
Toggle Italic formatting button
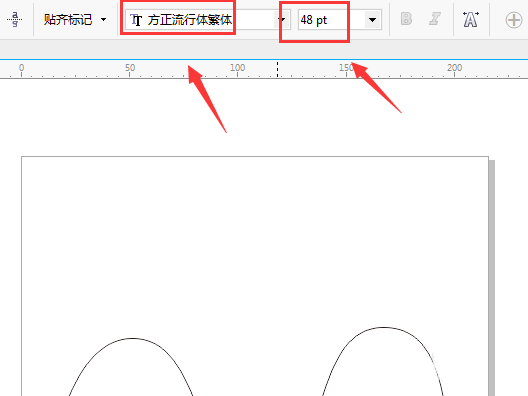pos(435,19)
